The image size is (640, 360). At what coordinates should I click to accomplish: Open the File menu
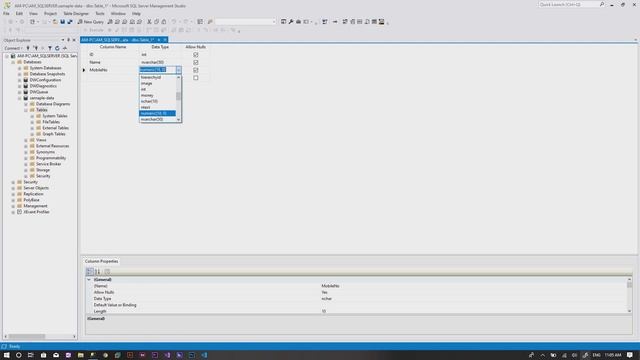click(6, 13)
